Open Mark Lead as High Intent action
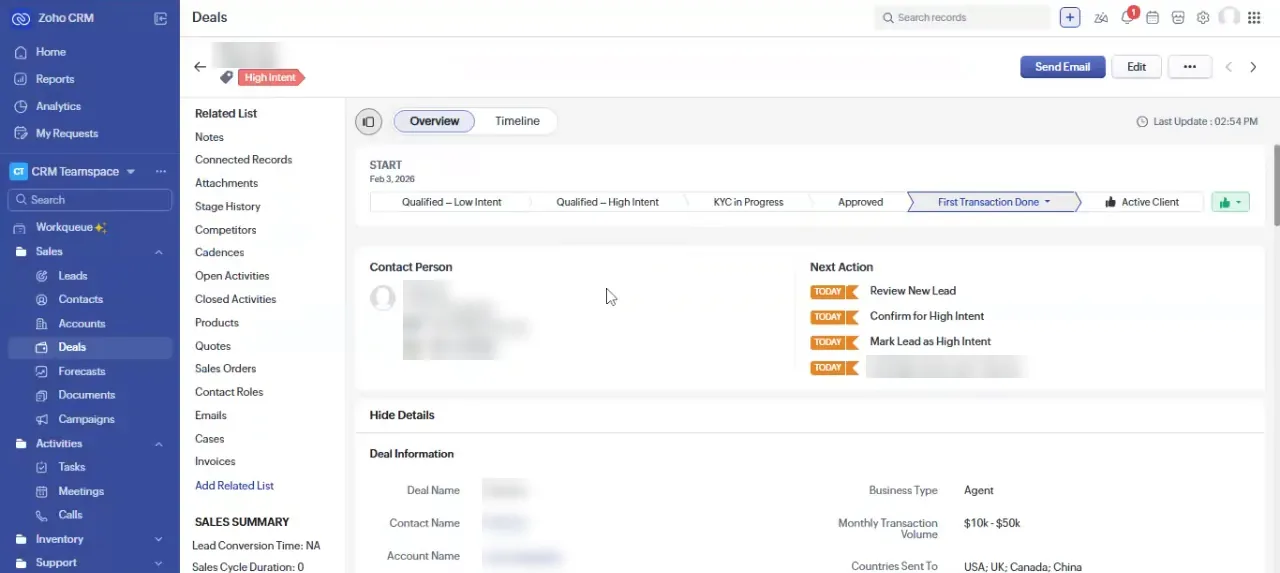 tap(930, 342)
